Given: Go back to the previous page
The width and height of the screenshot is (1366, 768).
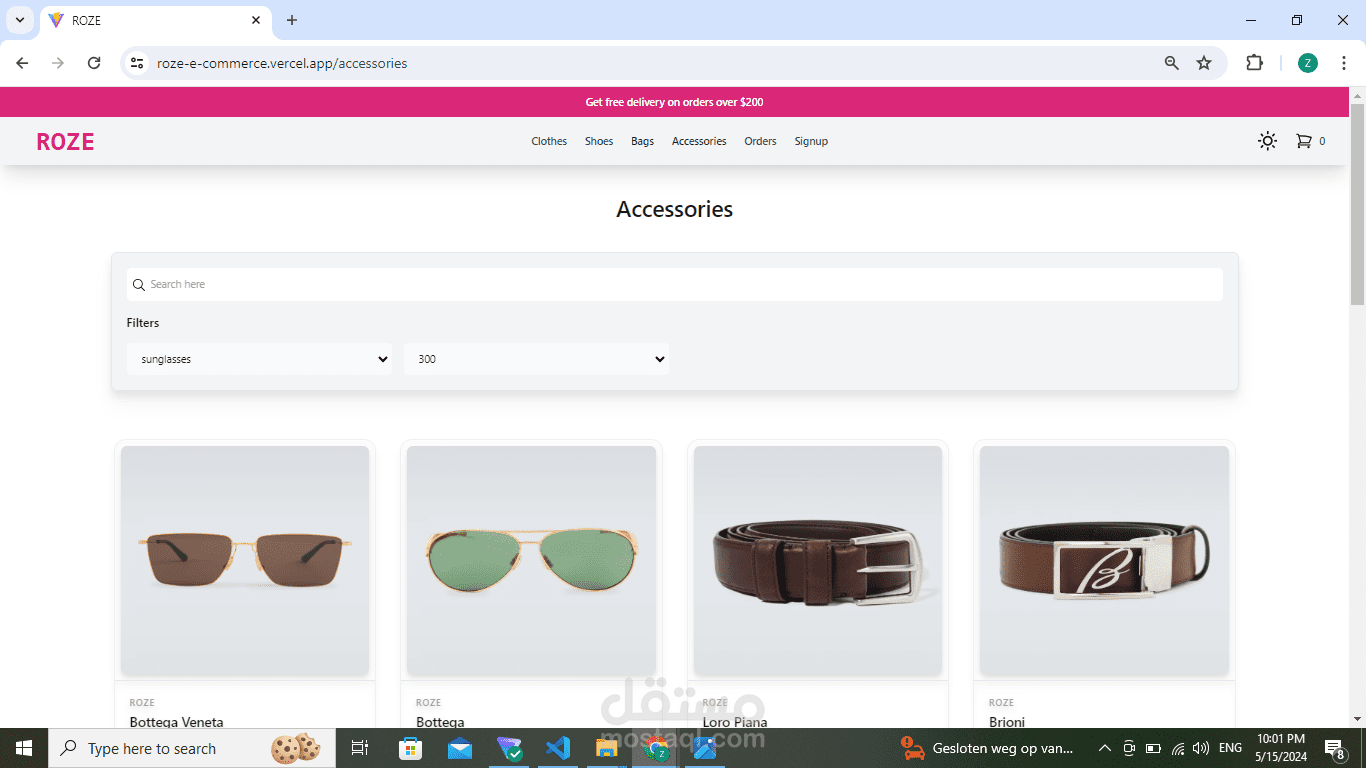Looking at the screenshot, I should [x=22, y=63].
